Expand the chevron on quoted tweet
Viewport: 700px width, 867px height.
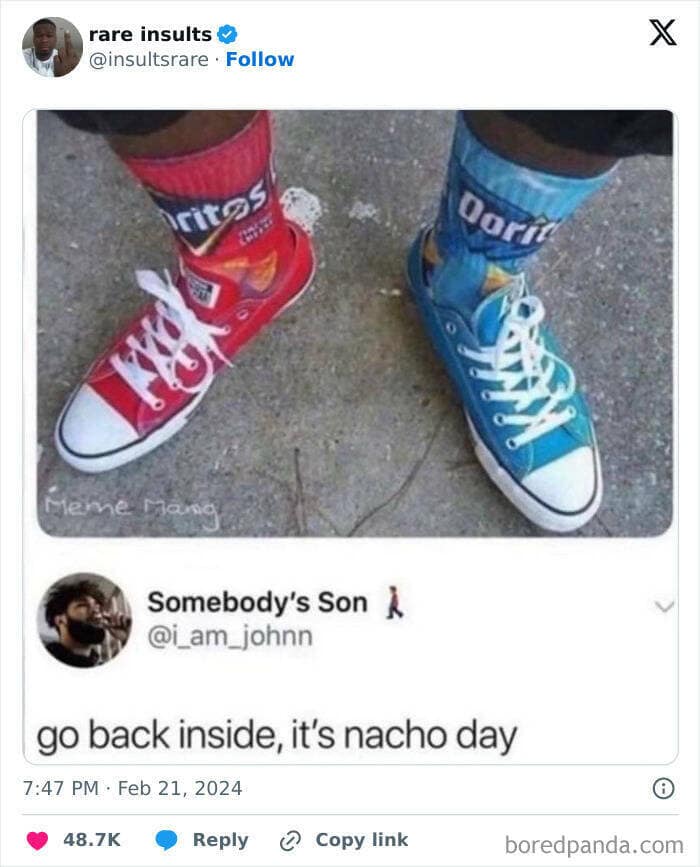click(x=664, y=606)
